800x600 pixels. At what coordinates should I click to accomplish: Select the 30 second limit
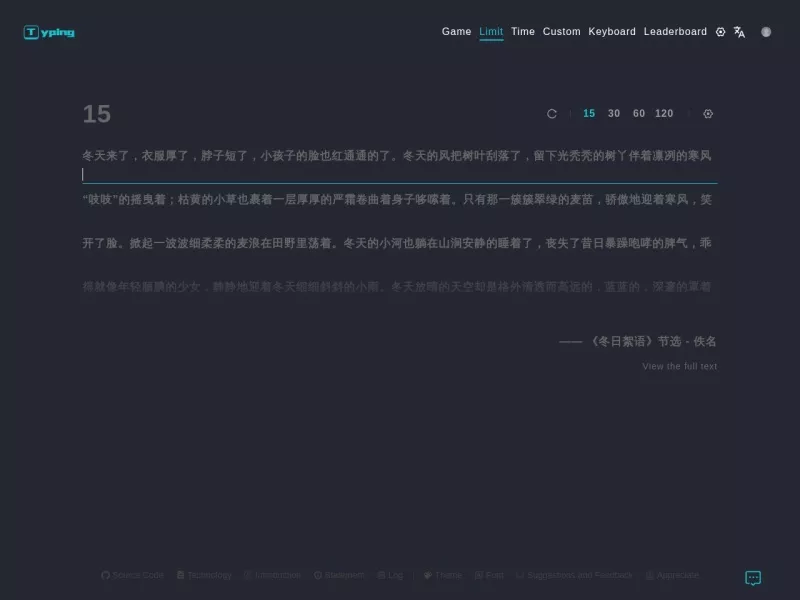(614, 113)
